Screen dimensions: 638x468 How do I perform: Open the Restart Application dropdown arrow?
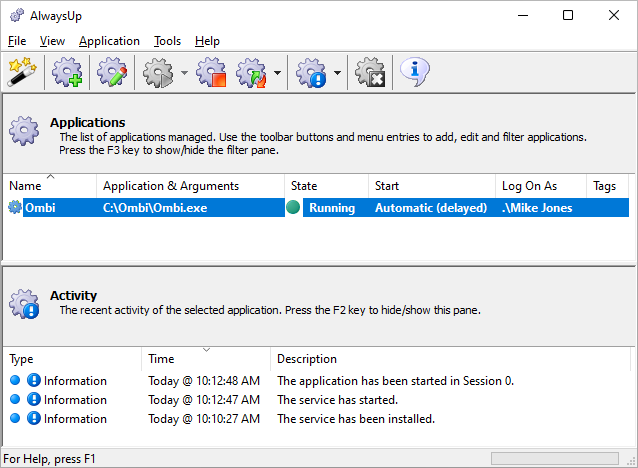277,73
